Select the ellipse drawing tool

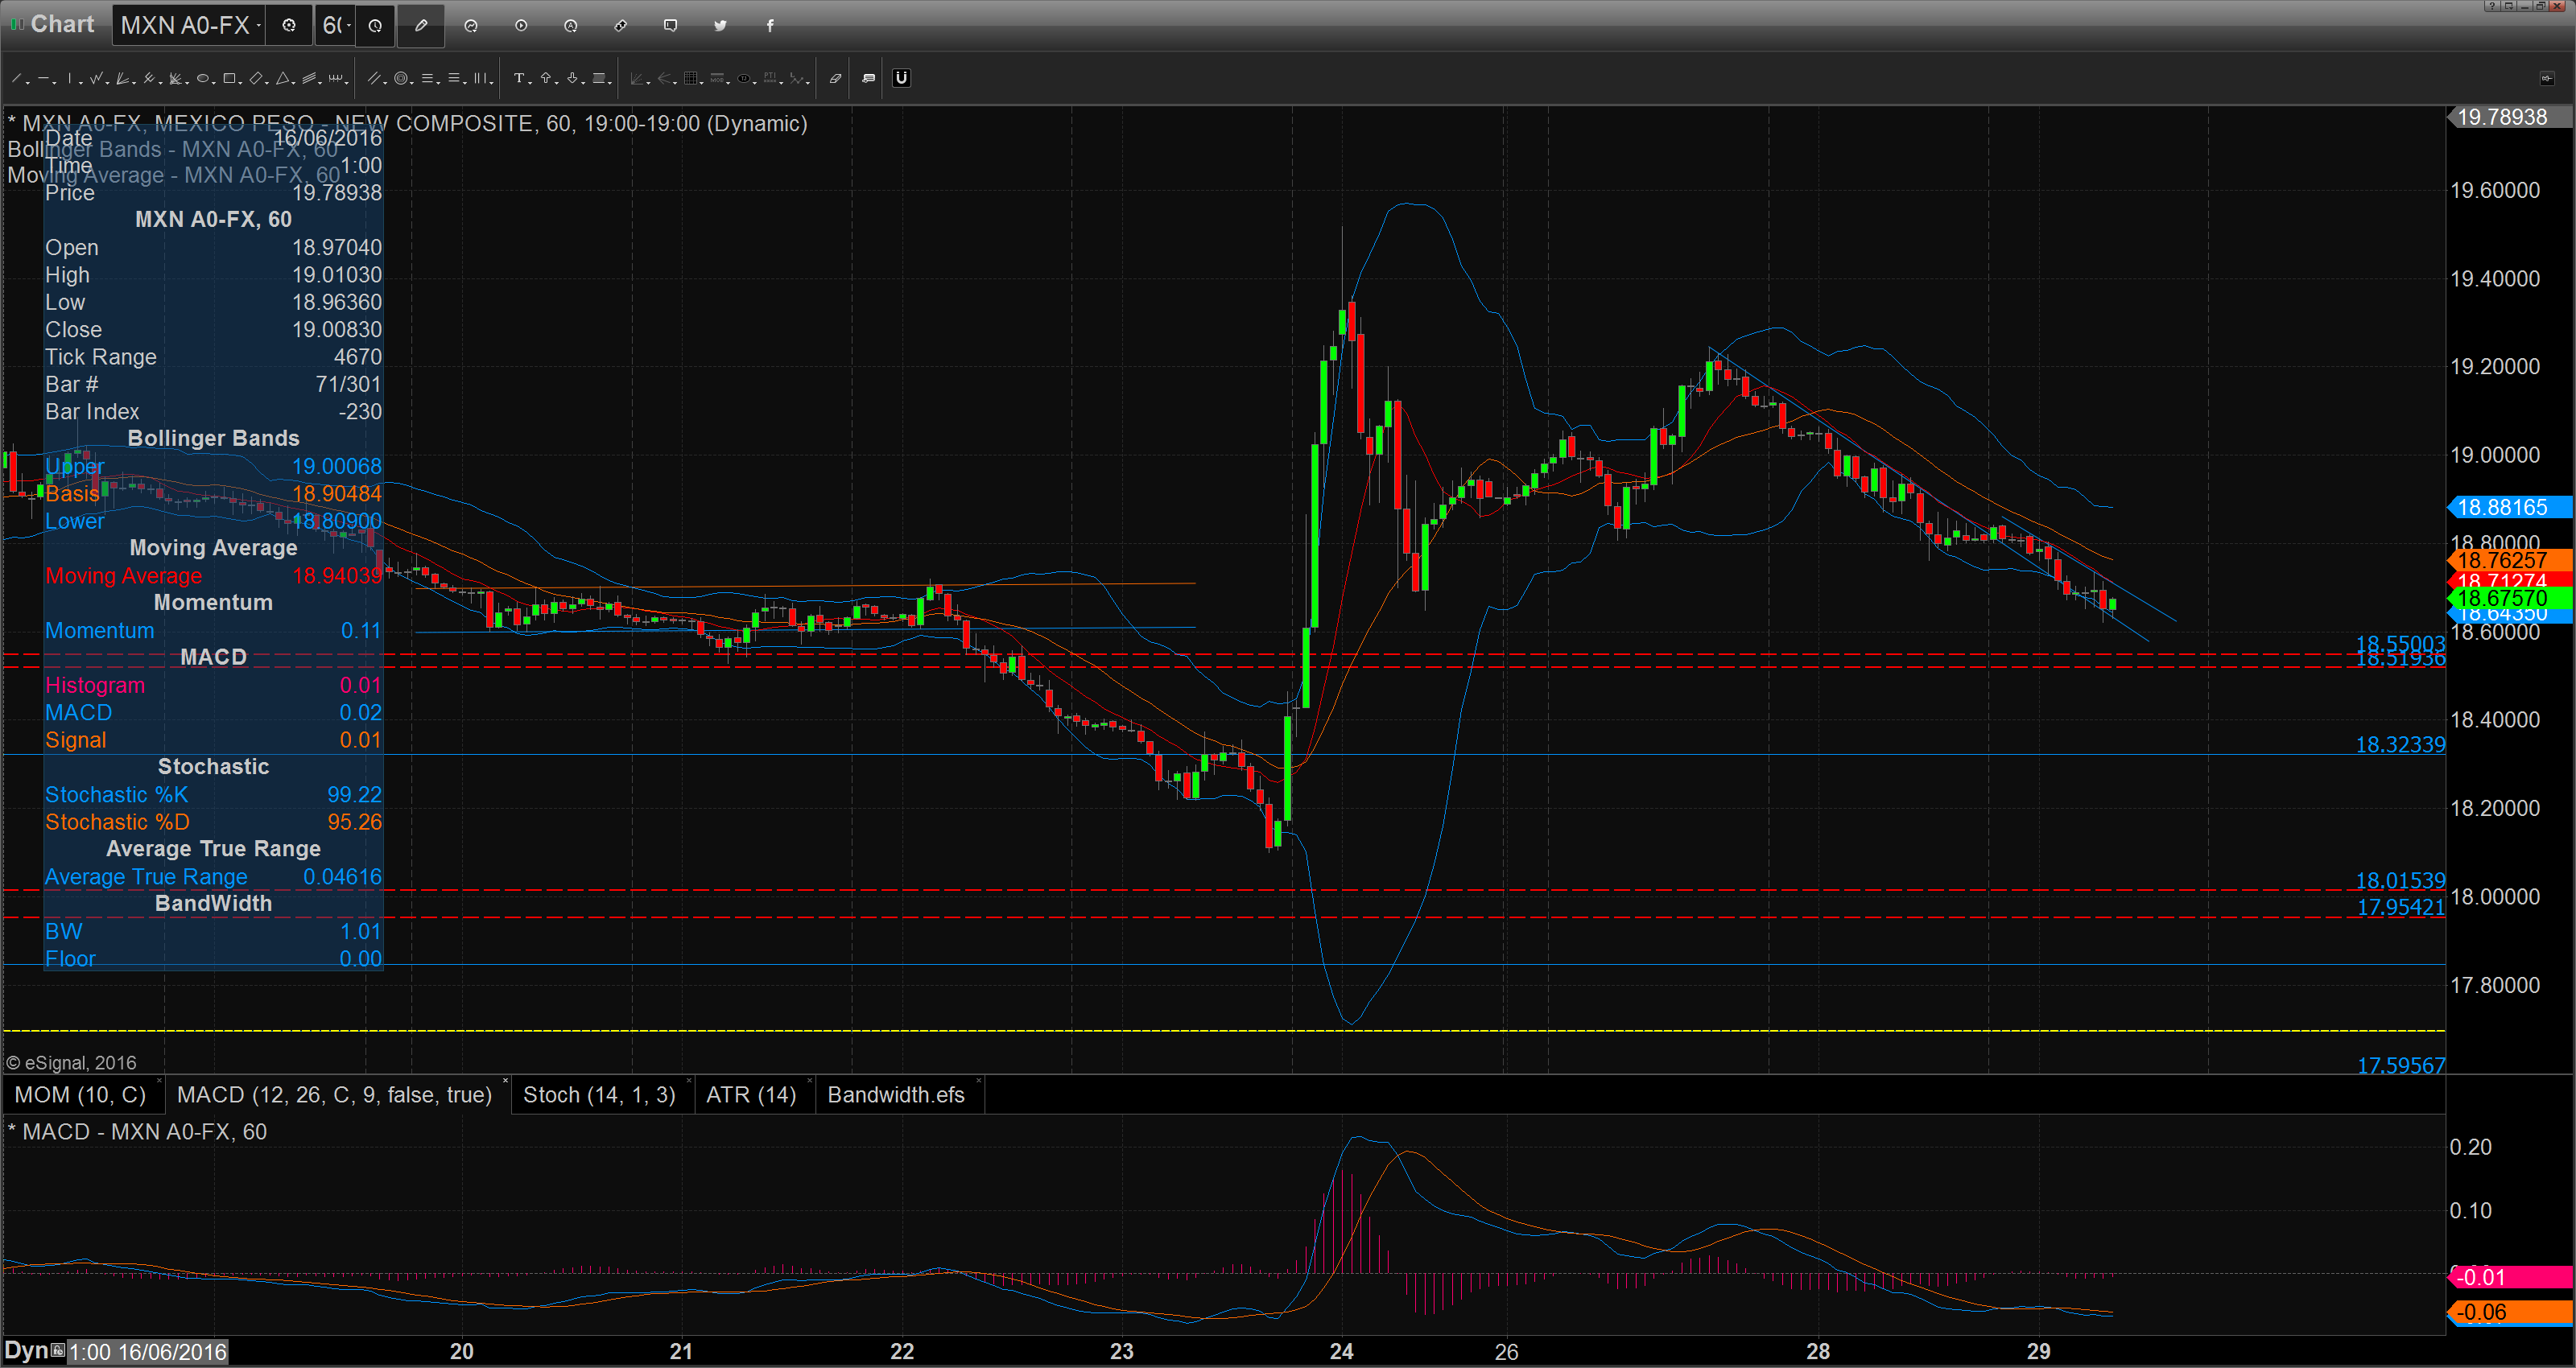coord(203,78)
